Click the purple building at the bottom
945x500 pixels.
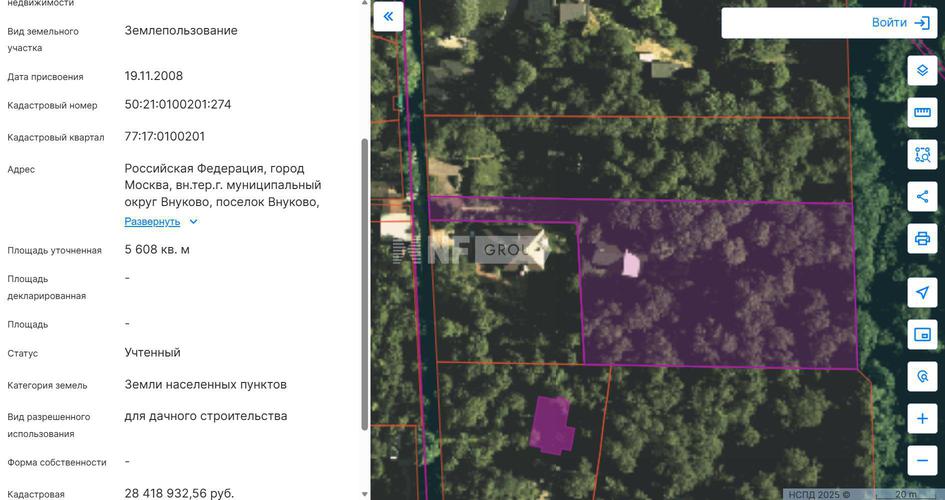click(551, 424)
